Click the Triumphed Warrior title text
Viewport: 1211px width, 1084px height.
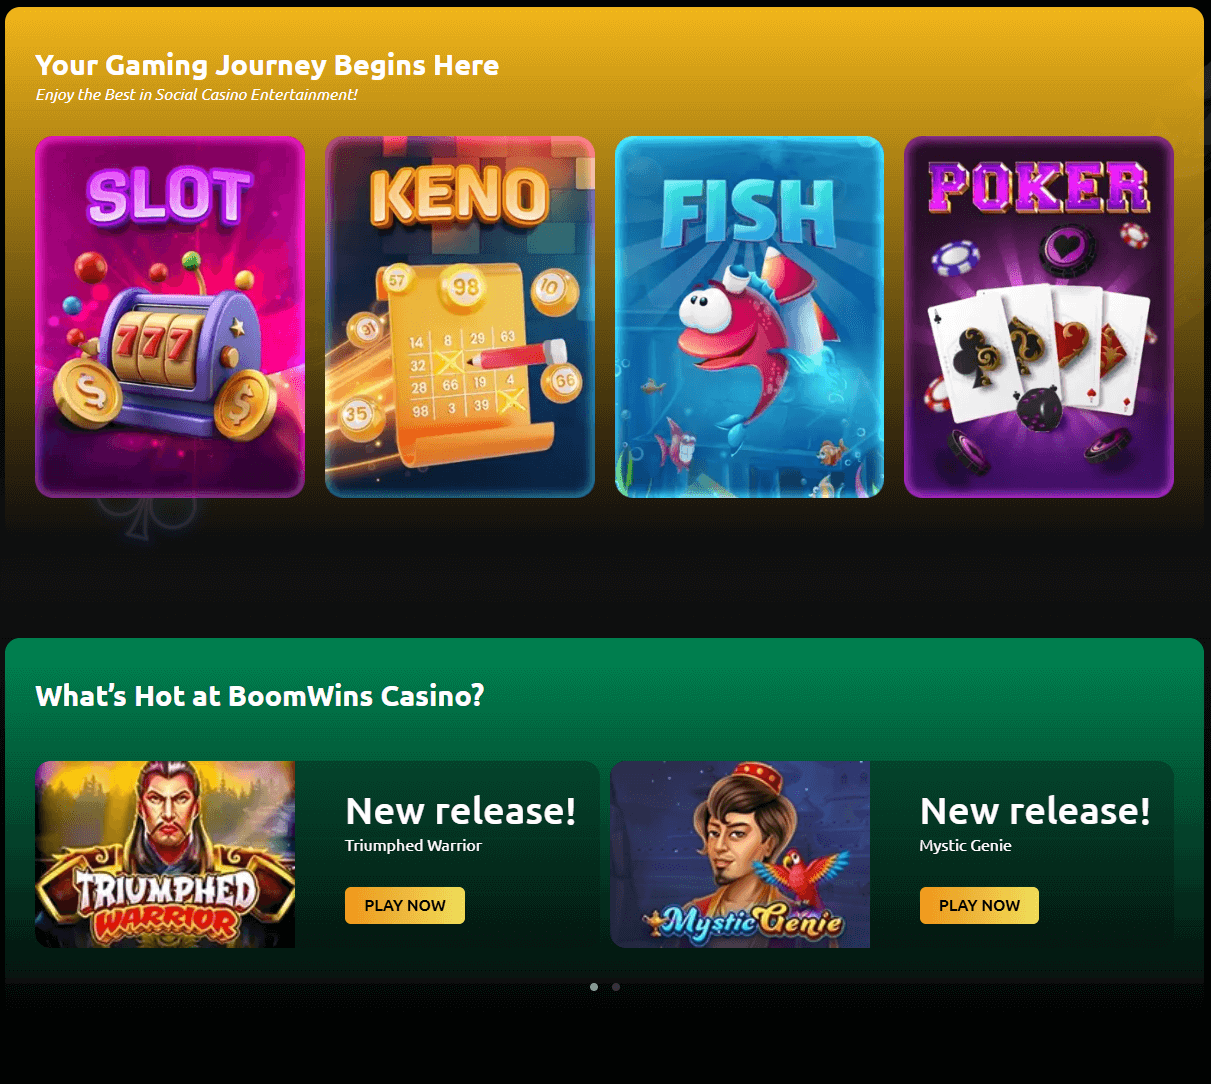413,846
